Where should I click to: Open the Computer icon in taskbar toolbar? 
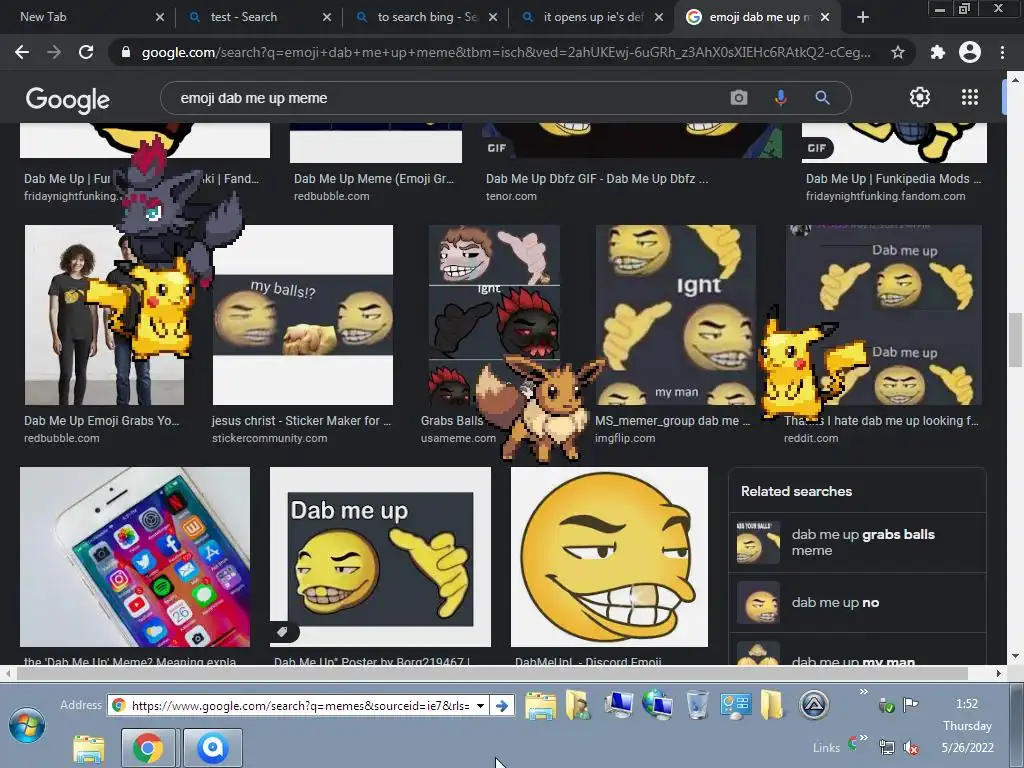[618, 705]
